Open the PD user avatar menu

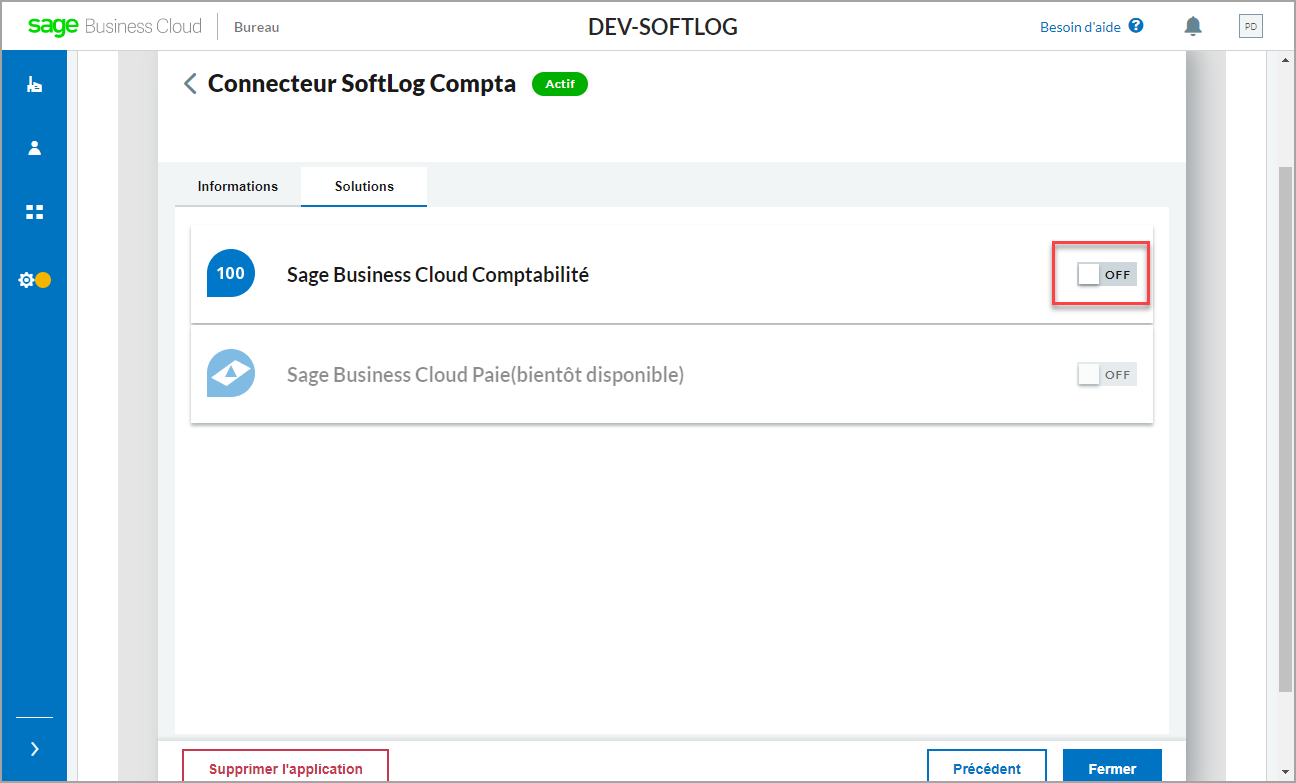click(x=1250, y=26)
